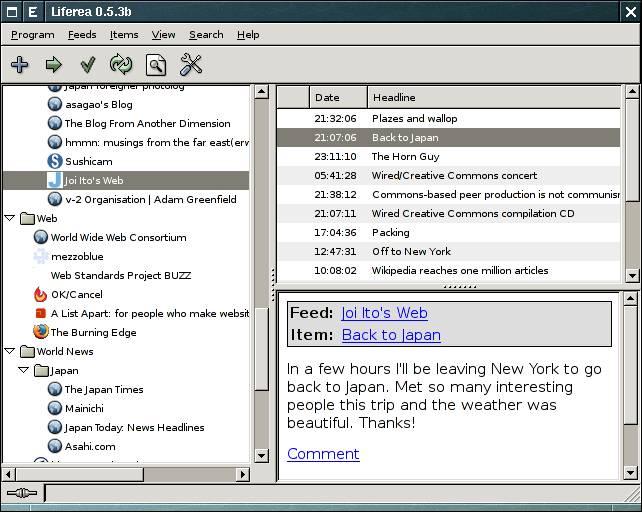Viewport: 642px width, 512px height.
Task: Click feed list horizontal scrollbar left arrow
Action: [9, 474]
